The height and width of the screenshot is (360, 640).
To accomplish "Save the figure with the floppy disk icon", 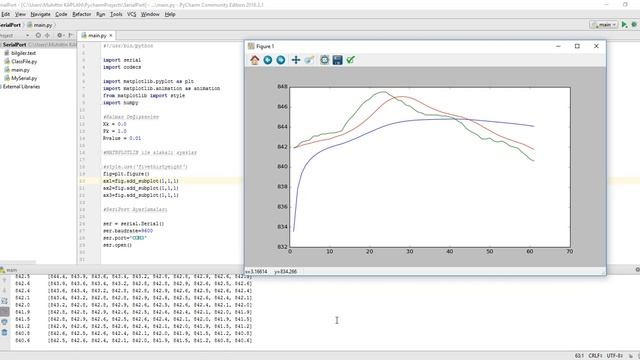I will click(x=338, y=60).
